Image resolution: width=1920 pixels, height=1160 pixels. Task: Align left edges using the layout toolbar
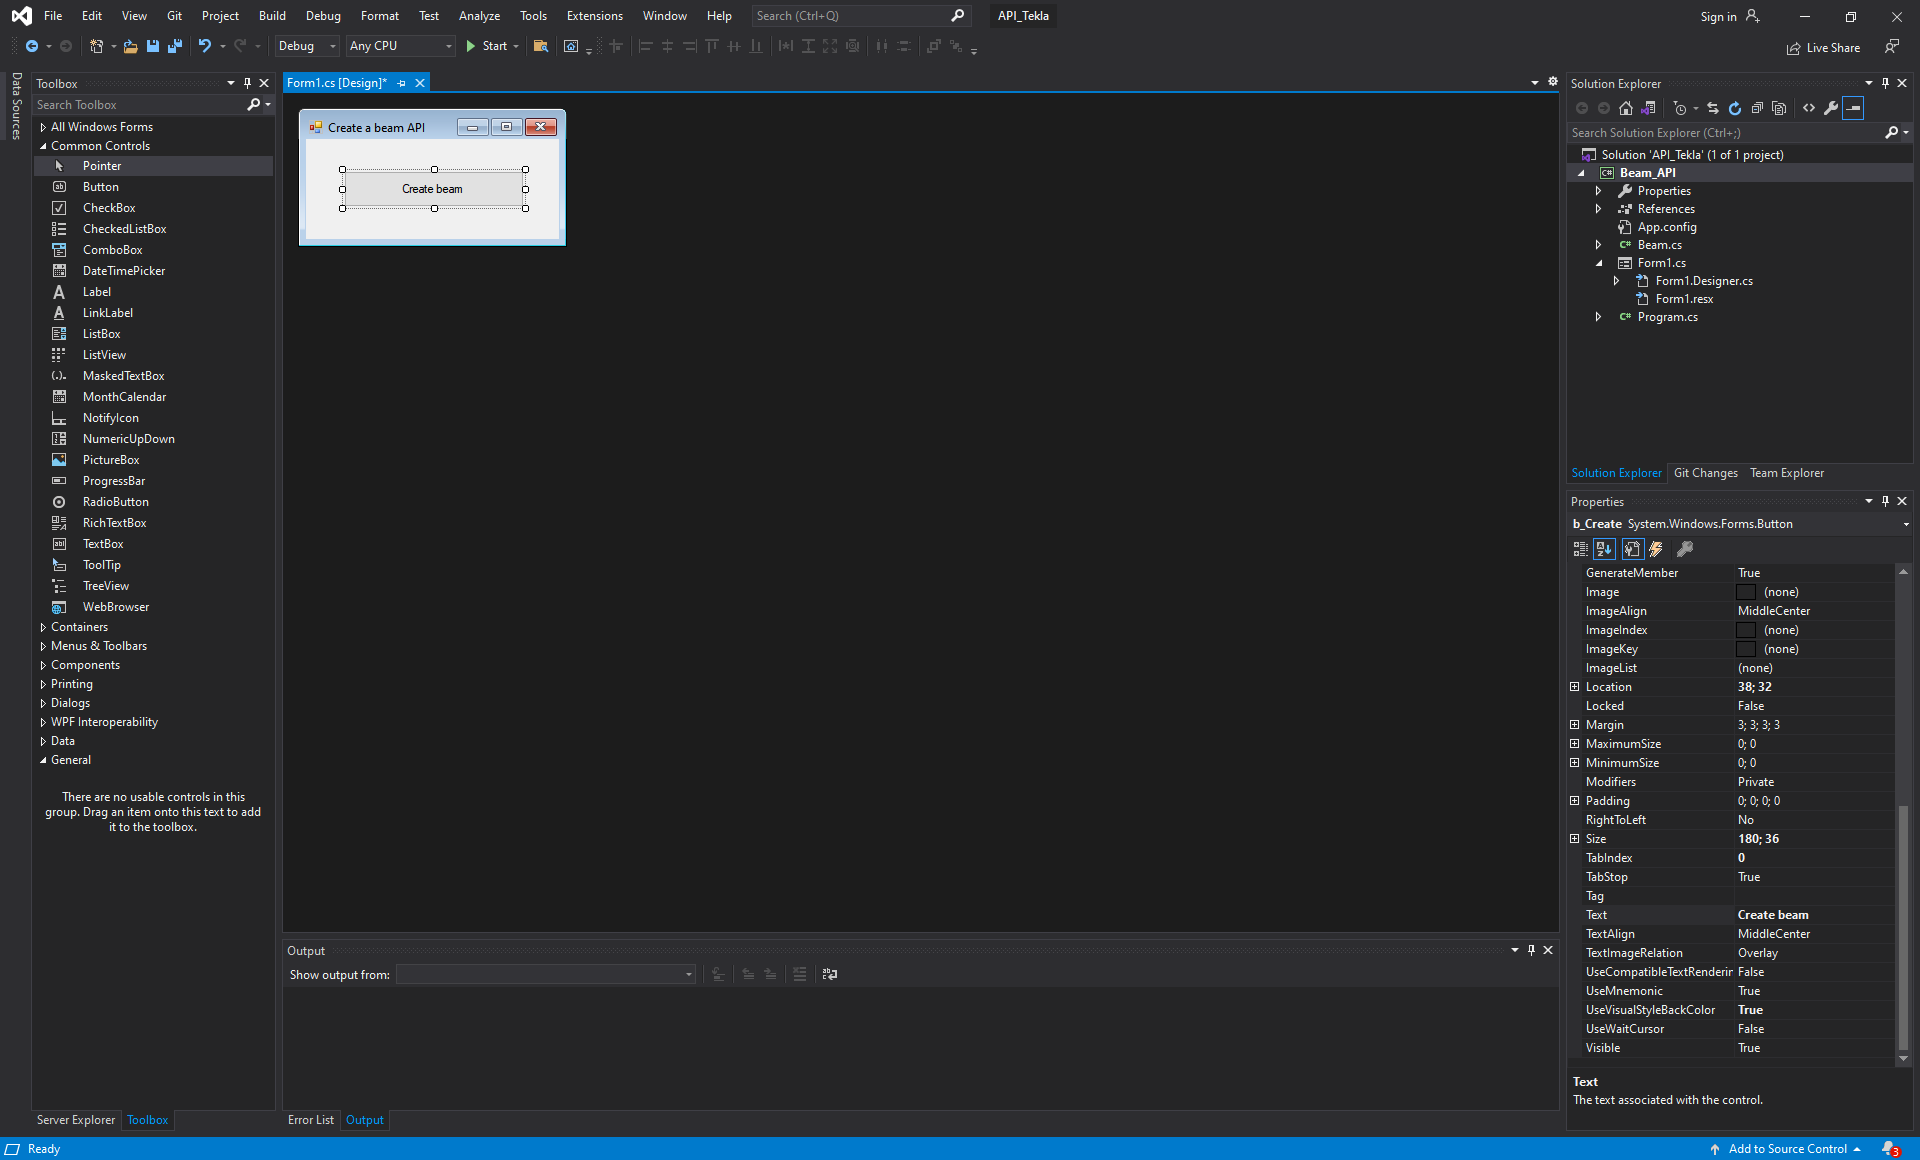point(646,46)
